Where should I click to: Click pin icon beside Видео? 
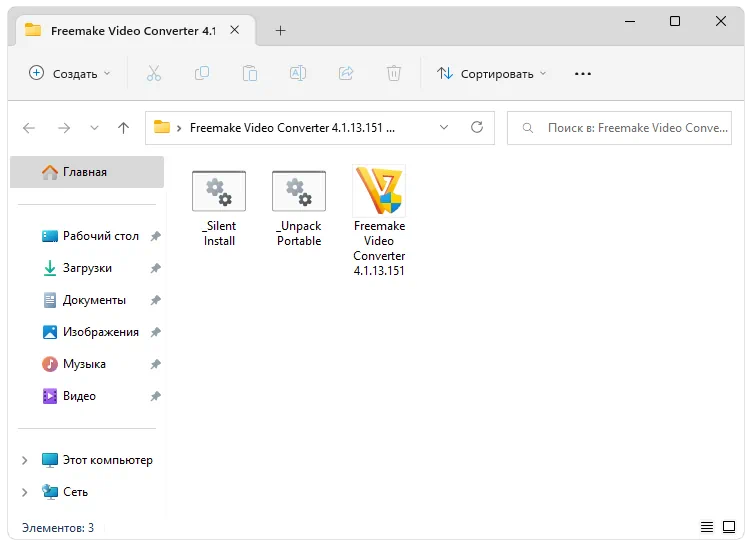155,396
